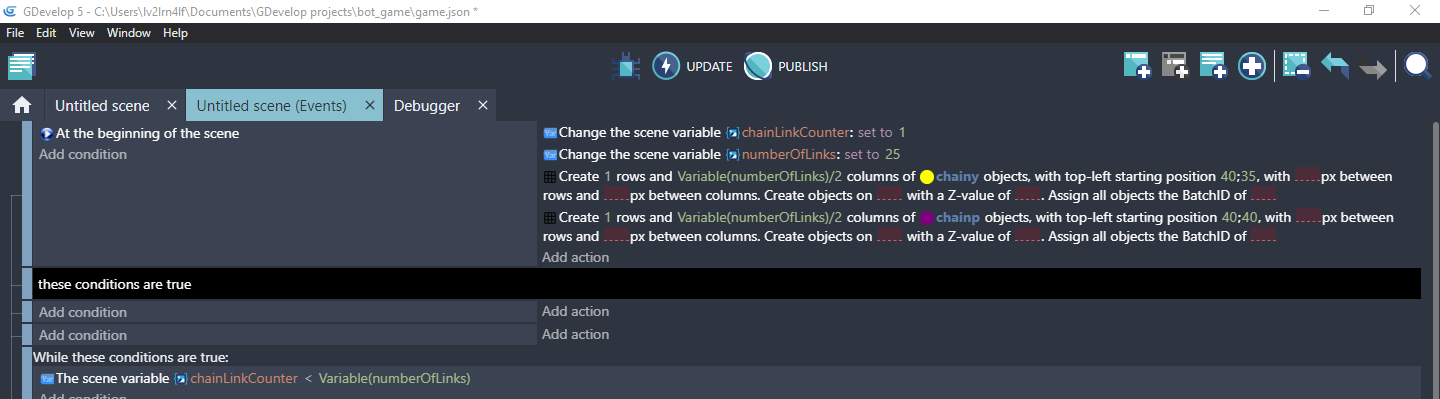Click the PUBLISH button
Viewport: 1440px width, 399px height.
[786, 67]
